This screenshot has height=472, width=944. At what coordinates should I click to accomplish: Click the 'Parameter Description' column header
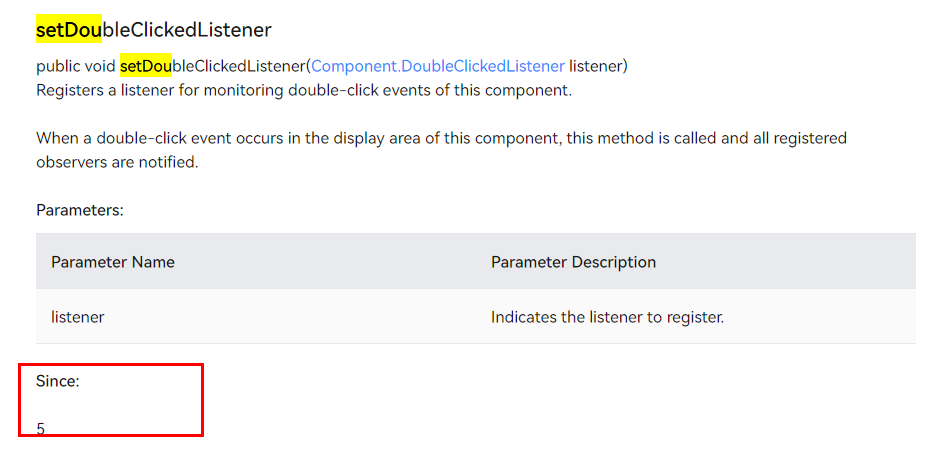573,262
